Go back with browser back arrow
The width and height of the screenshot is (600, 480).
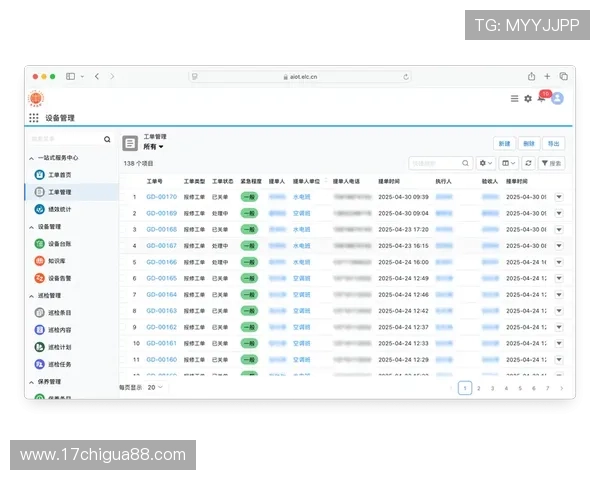(x=97, y=77)
